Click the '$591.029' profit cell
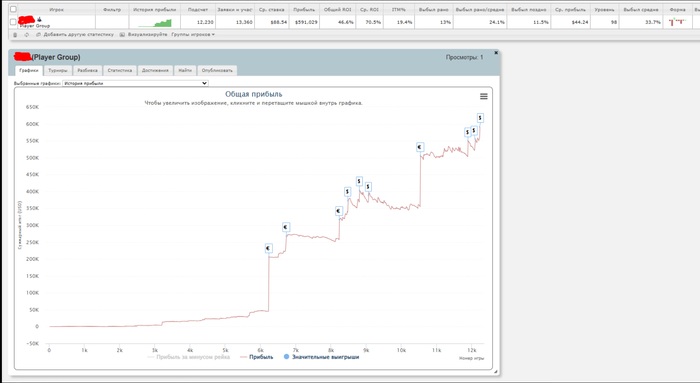 click(x=304, y=22)
